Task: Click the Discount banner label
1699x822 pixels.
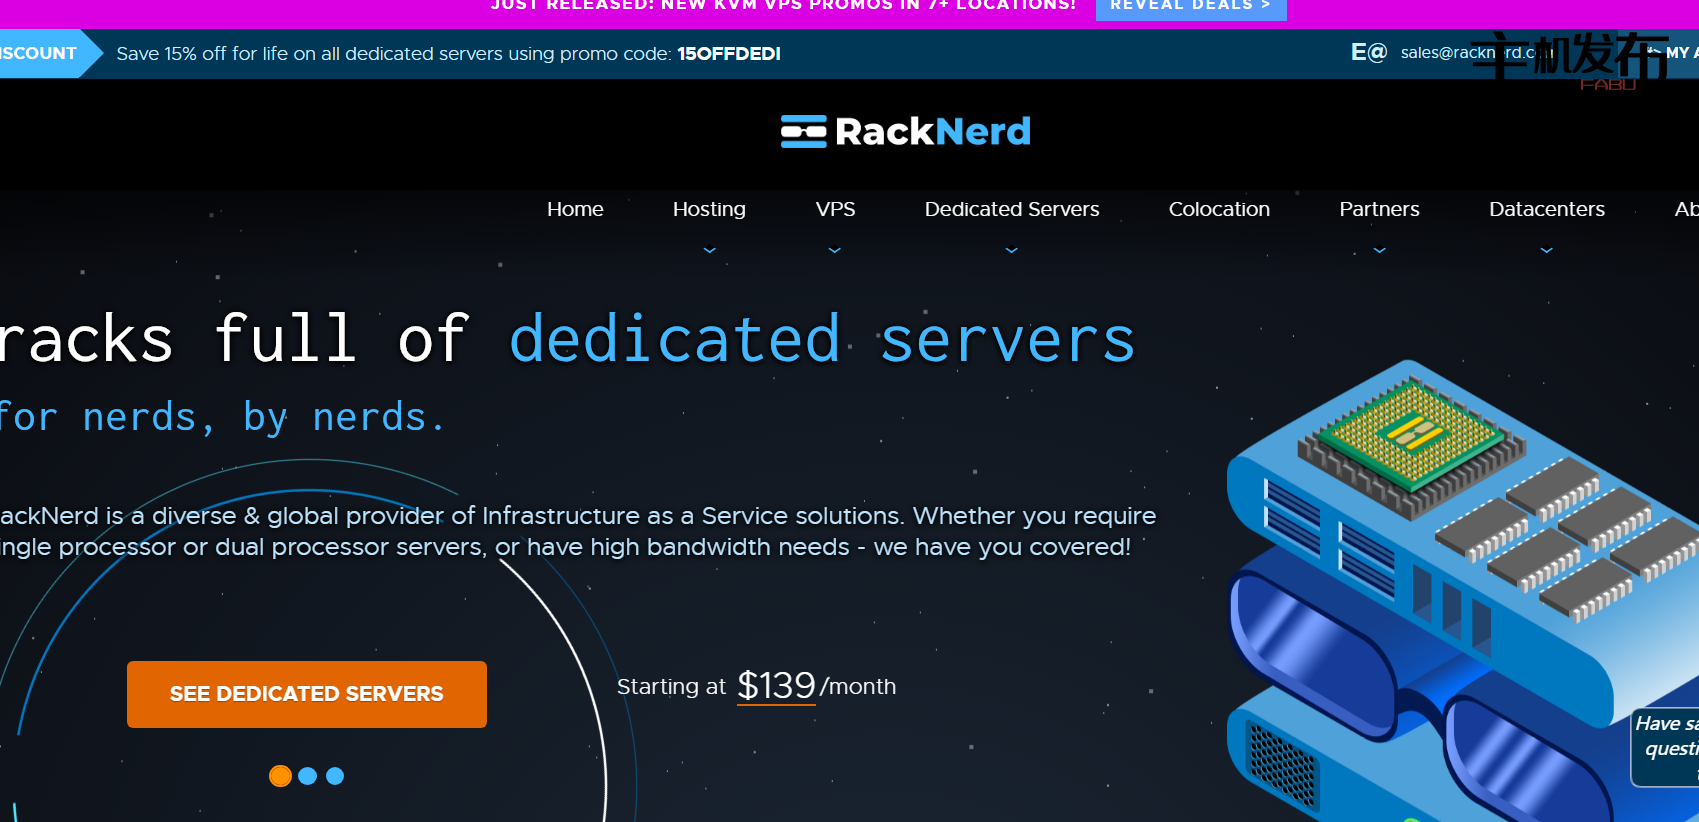Action: pos(40,53)
